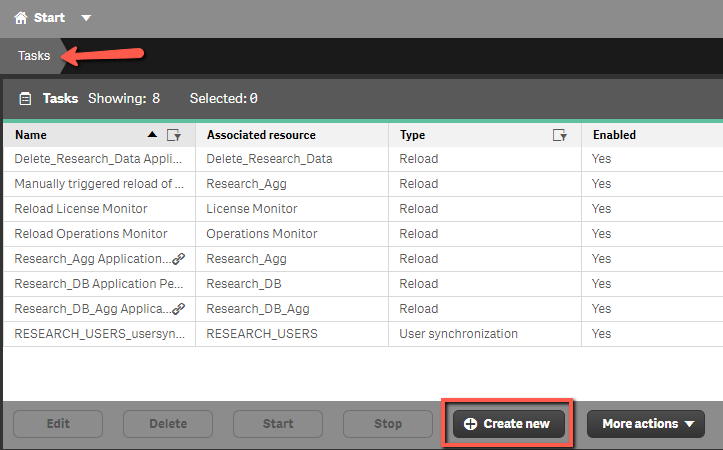This screenshot has width=723, height=450.
Task: Click the Stop button
Action: pos(388,424)
